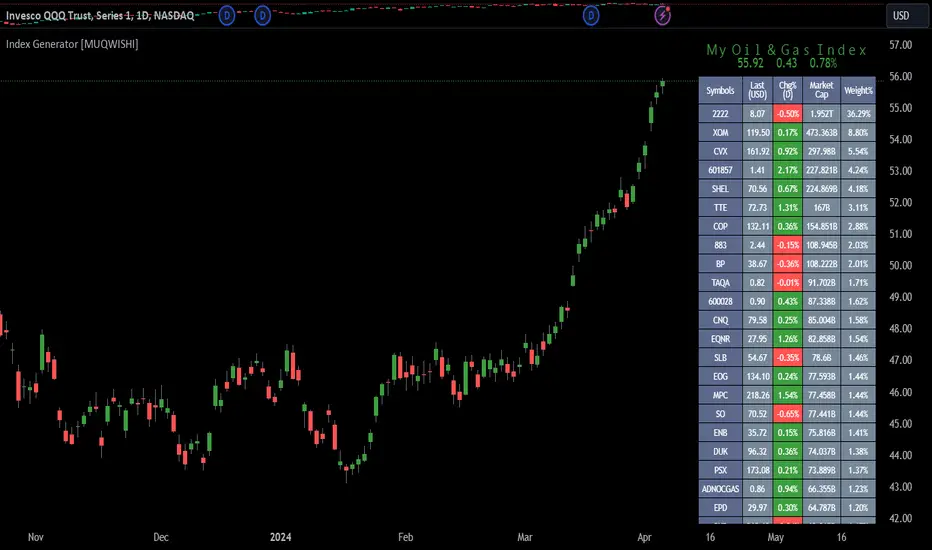The image size is (932, 550).
Task: Select the SO symbol cell
Action: (720, 414)
